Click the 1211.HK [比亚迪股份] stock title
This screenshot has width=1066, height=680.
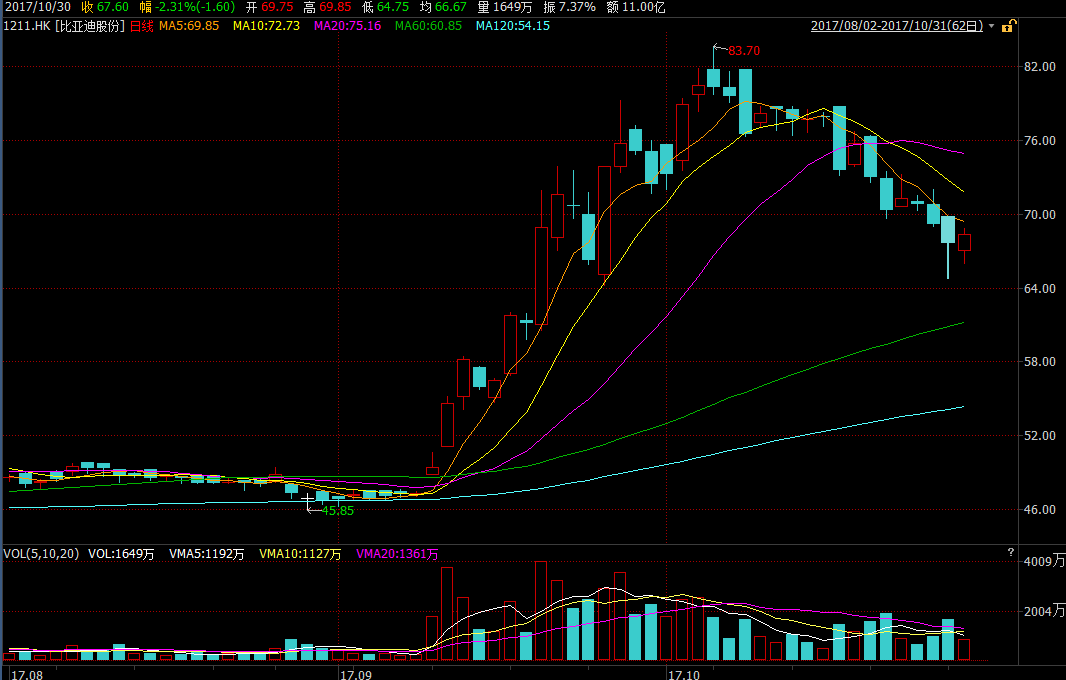65,26
